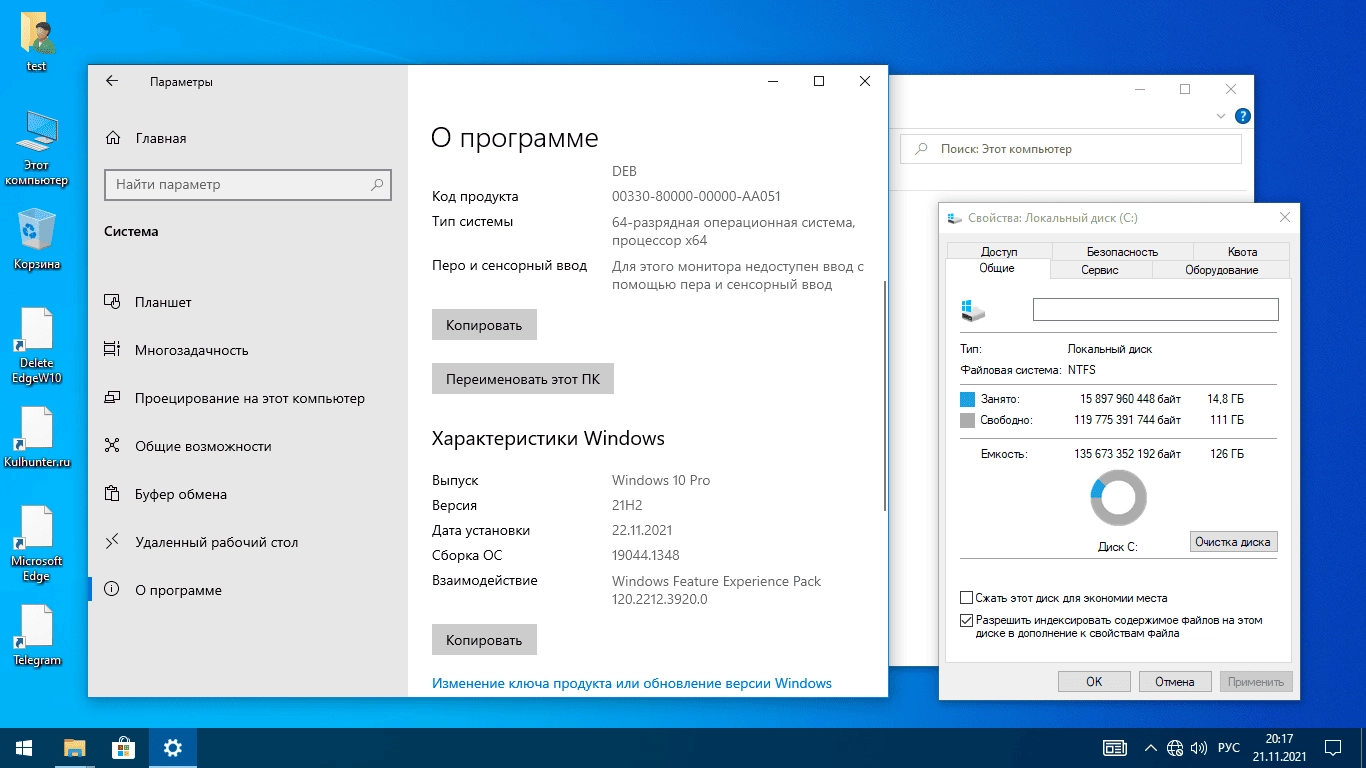Image resolution: width=1366 pixels, height=768 pixels.
Task: Click OK in disk properties
Action: click(1094, 682)
